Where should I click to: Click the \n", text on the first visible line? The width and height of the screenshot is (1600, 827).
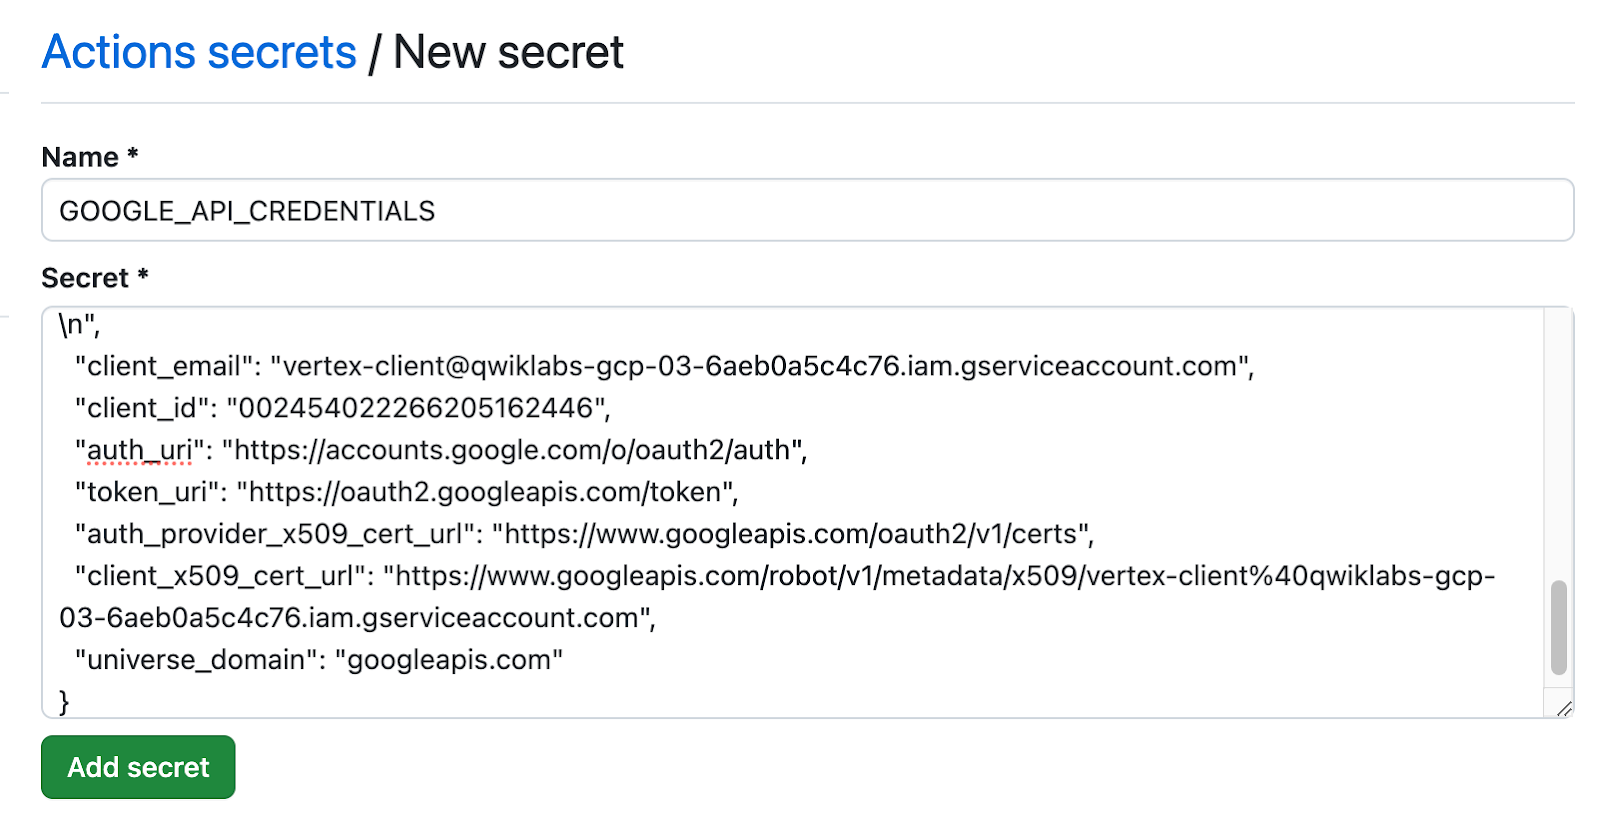[x=79, y=325]
